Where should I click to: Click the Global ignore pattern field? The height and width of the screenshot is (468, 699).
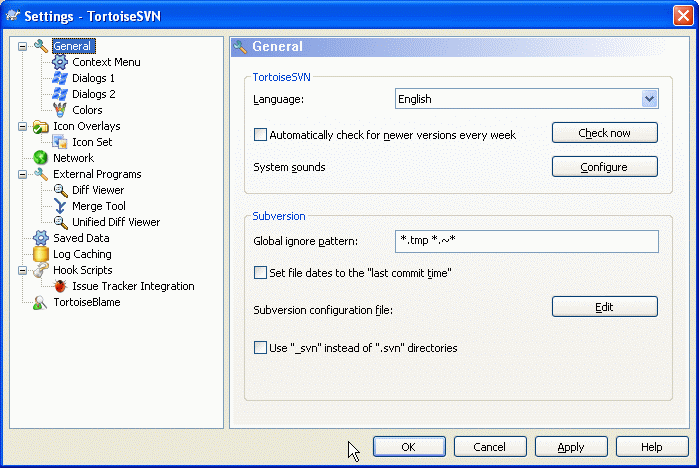click(x=525, y=241)
